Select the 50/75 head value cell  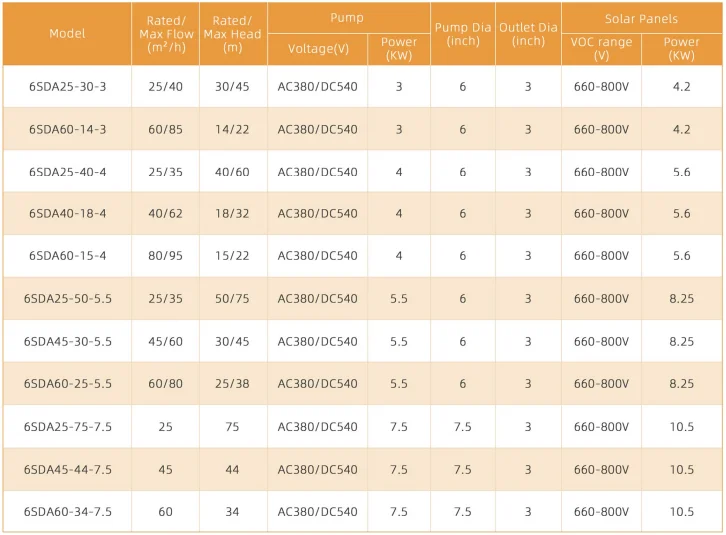233,299
